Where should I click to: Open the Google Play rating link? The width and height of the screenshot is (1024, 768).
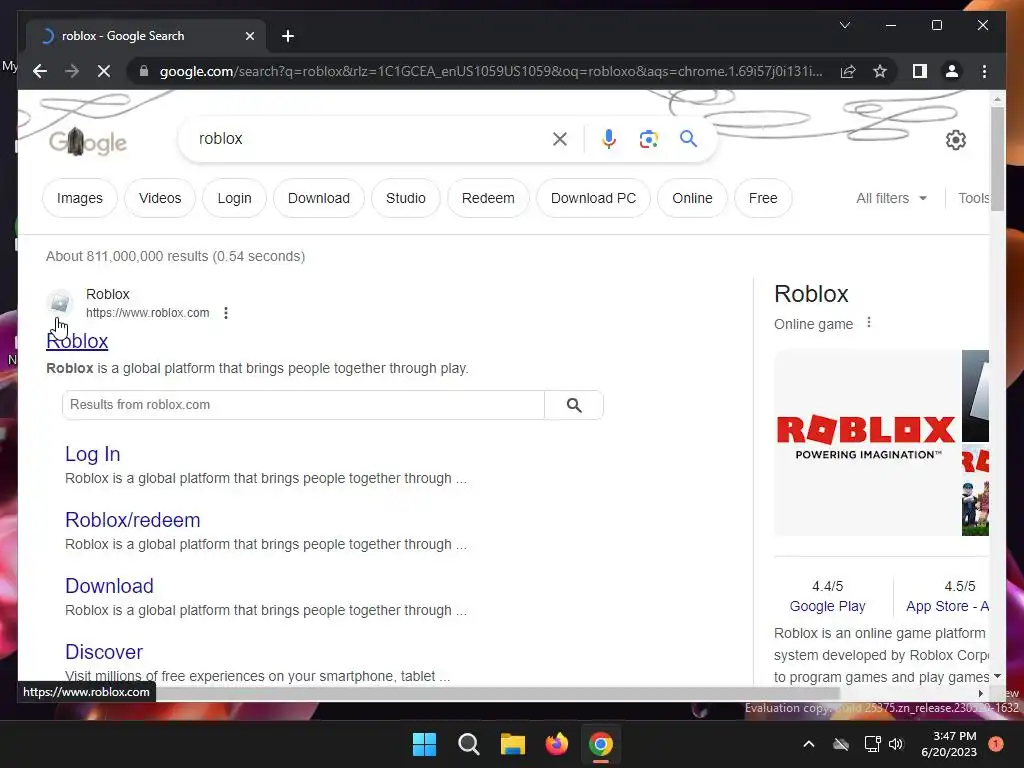pyautogui.click(x=827, y=606)
